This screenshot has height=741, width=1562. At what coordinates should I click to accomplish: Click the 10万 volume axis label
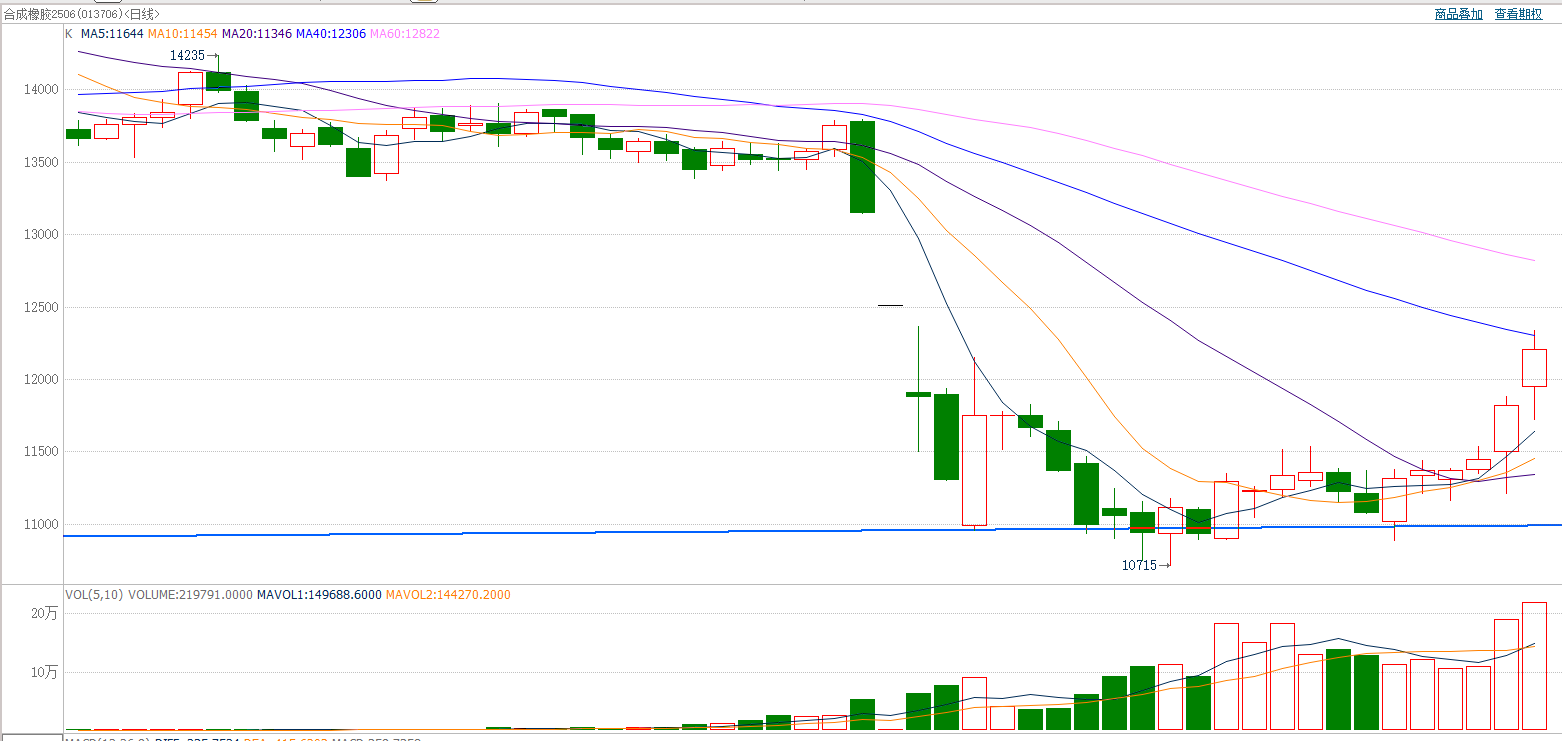click(x=46, y=672)
